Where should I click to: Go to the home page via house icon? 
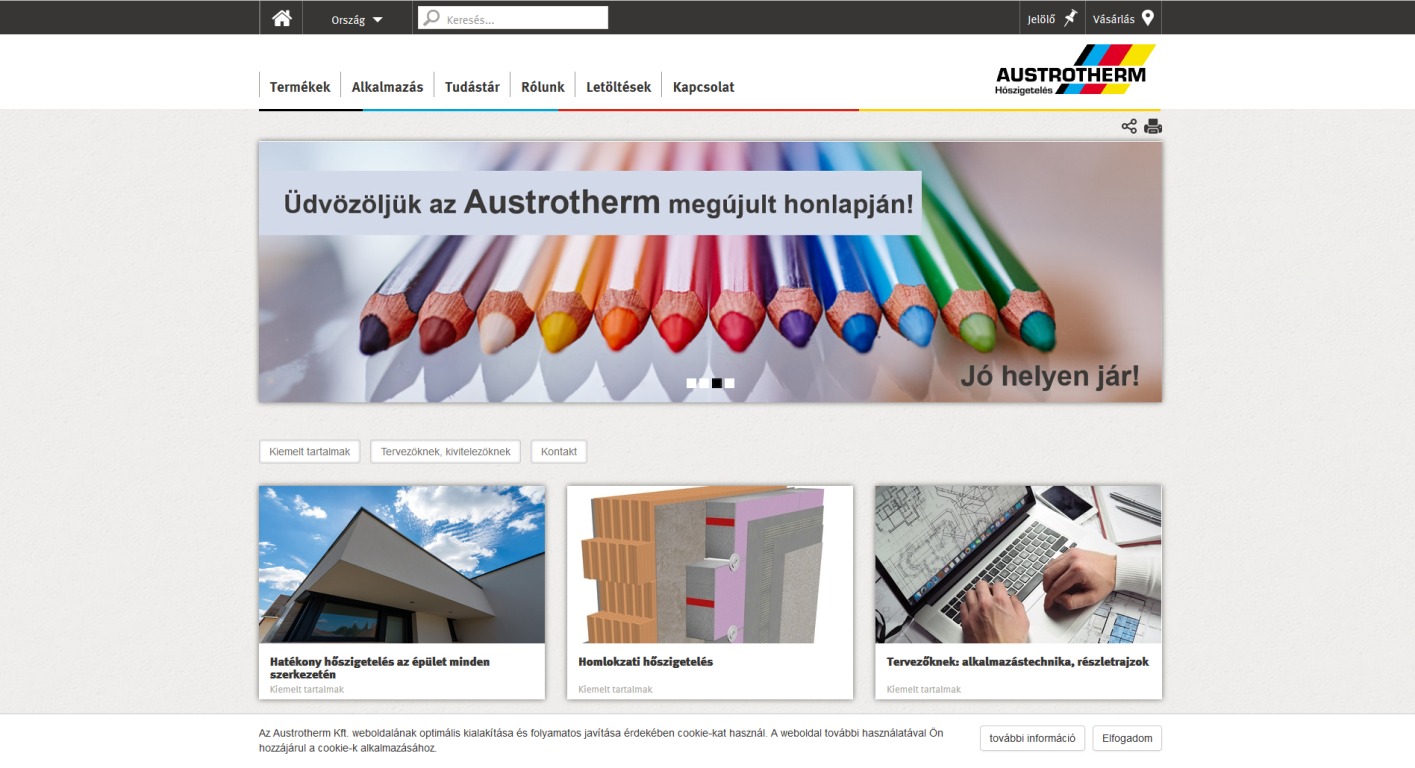(282, 18)
